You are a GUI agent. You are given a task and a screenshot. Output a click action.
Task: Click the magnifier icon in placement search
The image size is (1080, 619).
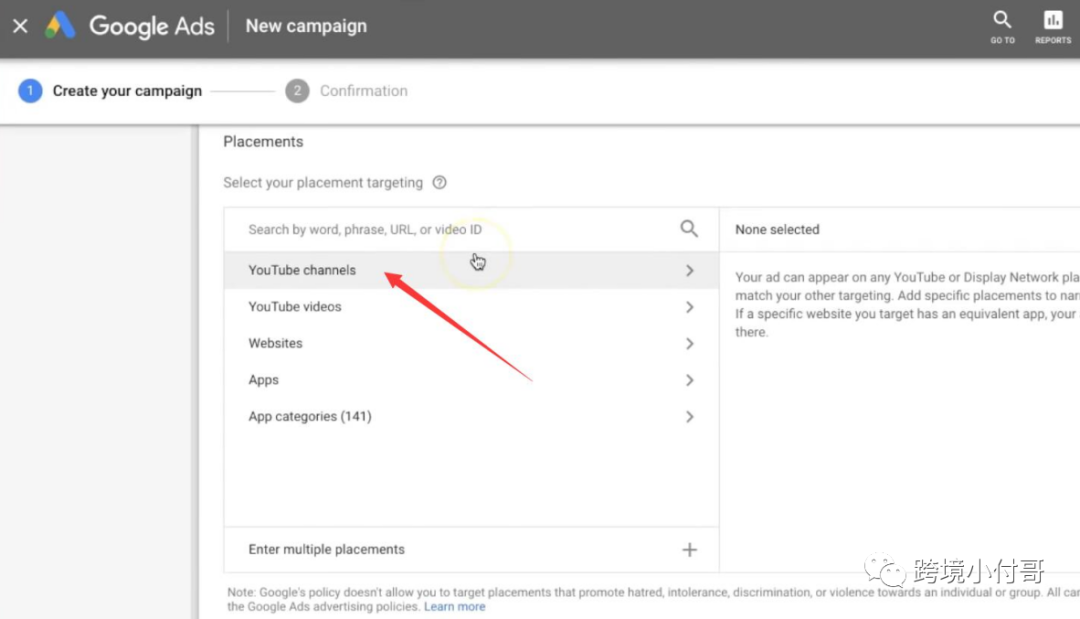pos(689,229)
